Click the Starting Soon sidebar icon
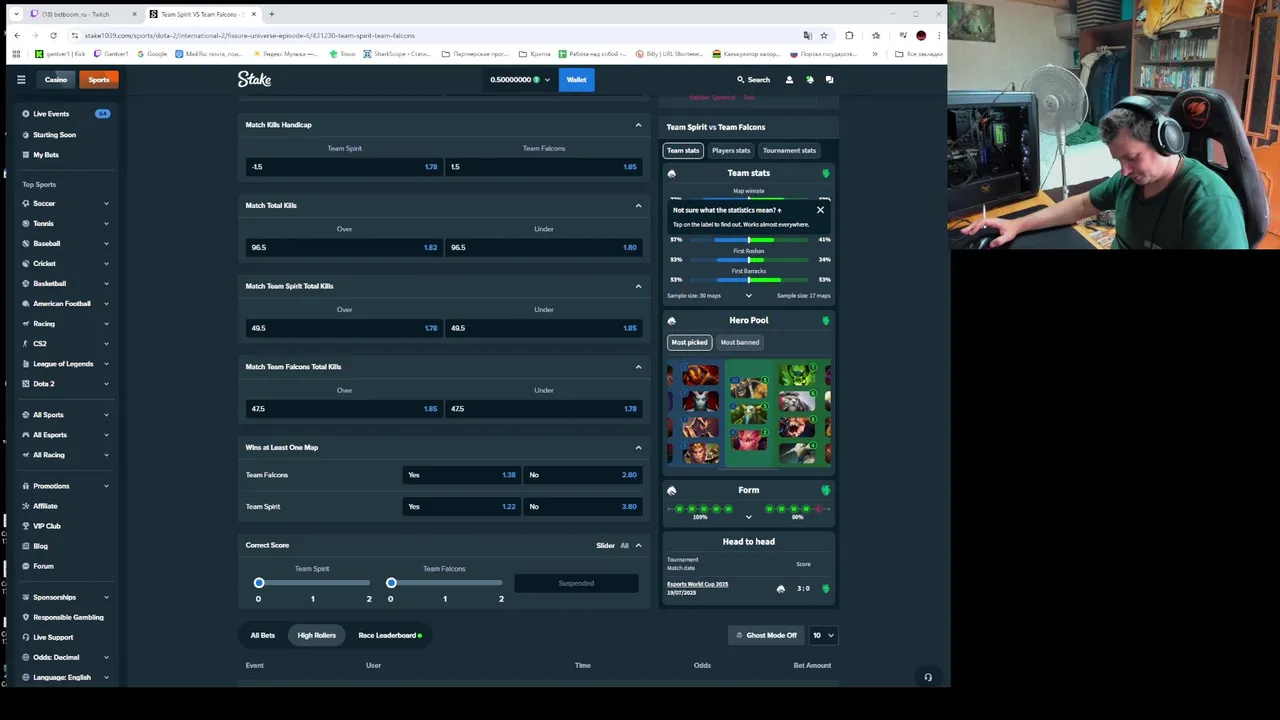The height and width of the screenshot is (720, 1280). point(26,134)
